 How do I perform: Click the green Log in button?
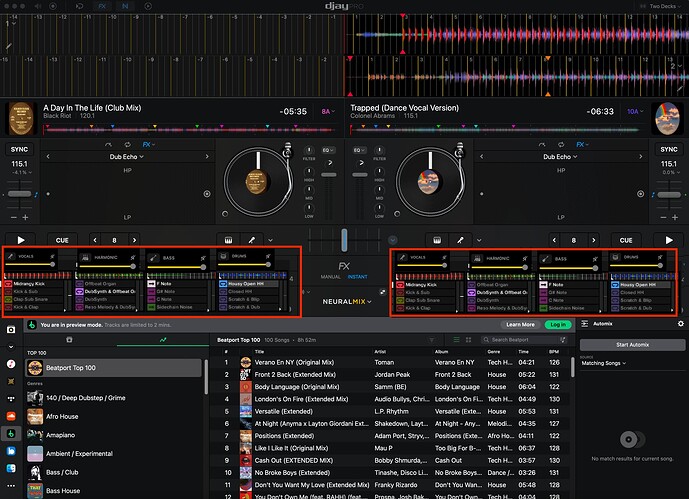pos(558,325)
